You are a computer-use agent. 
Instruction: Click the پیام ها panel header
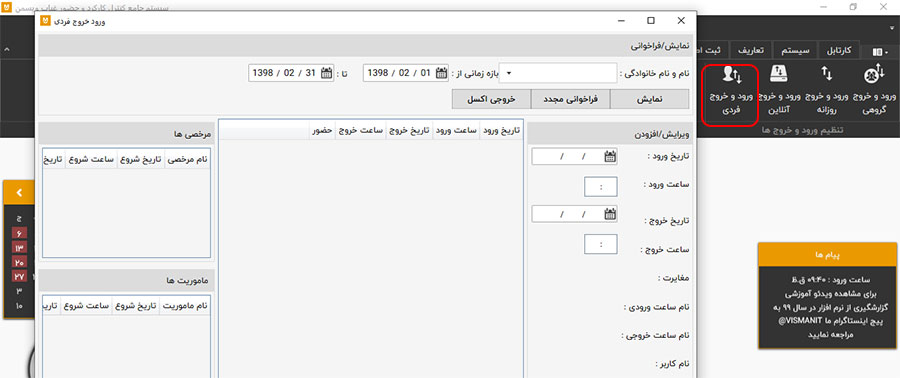pos(827,255)
